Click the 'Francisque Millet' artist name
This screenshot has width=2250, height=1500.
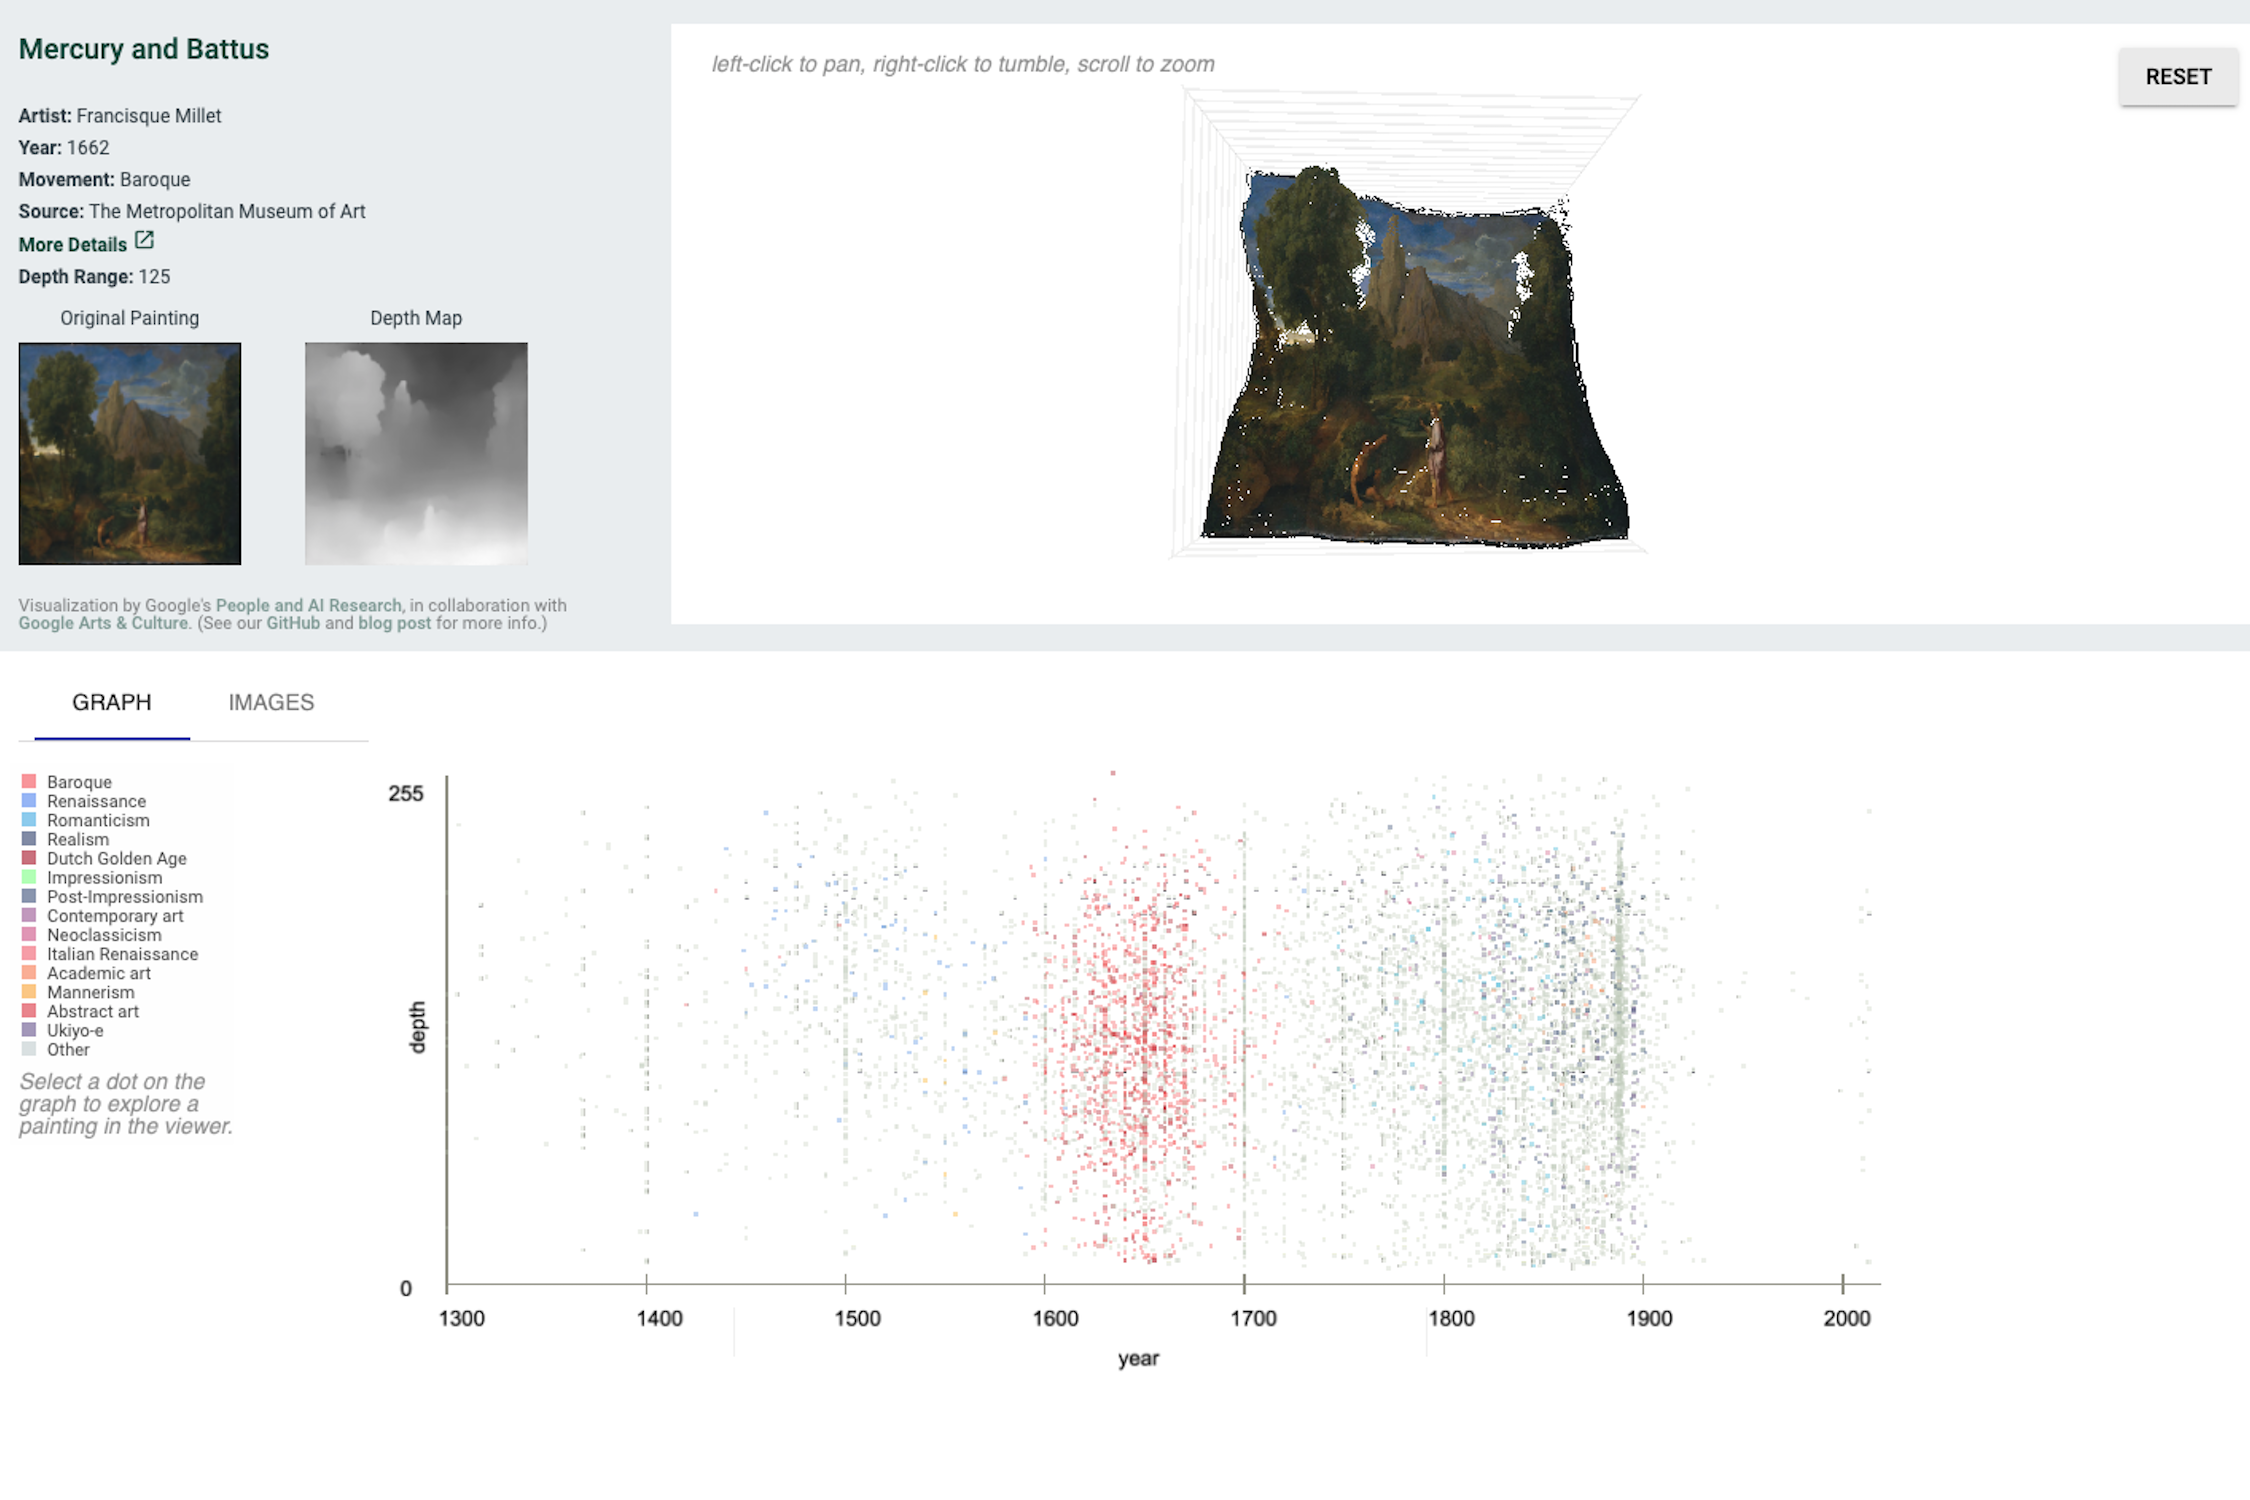tap(149, 116)
